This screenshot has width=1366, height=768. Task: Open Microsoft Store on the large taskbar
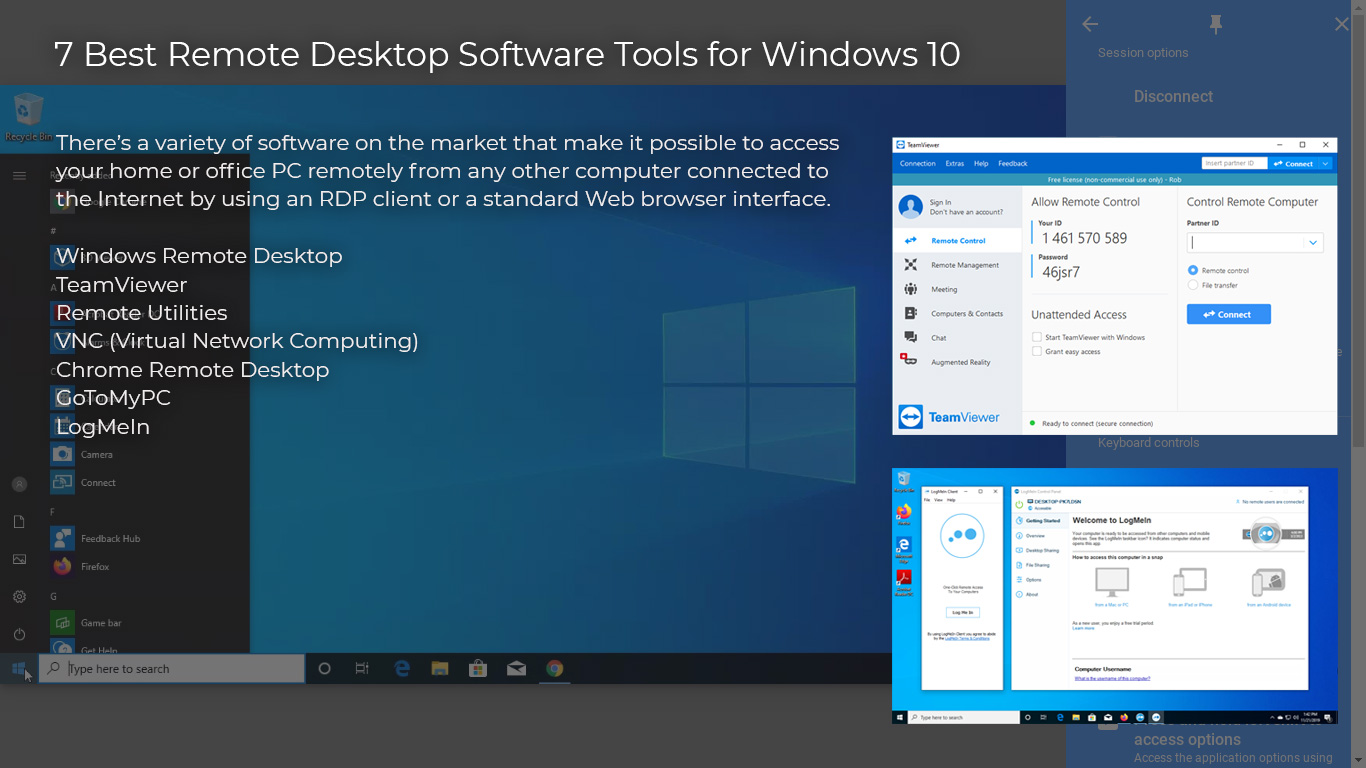pyautogui.click(x=478, y=669)
